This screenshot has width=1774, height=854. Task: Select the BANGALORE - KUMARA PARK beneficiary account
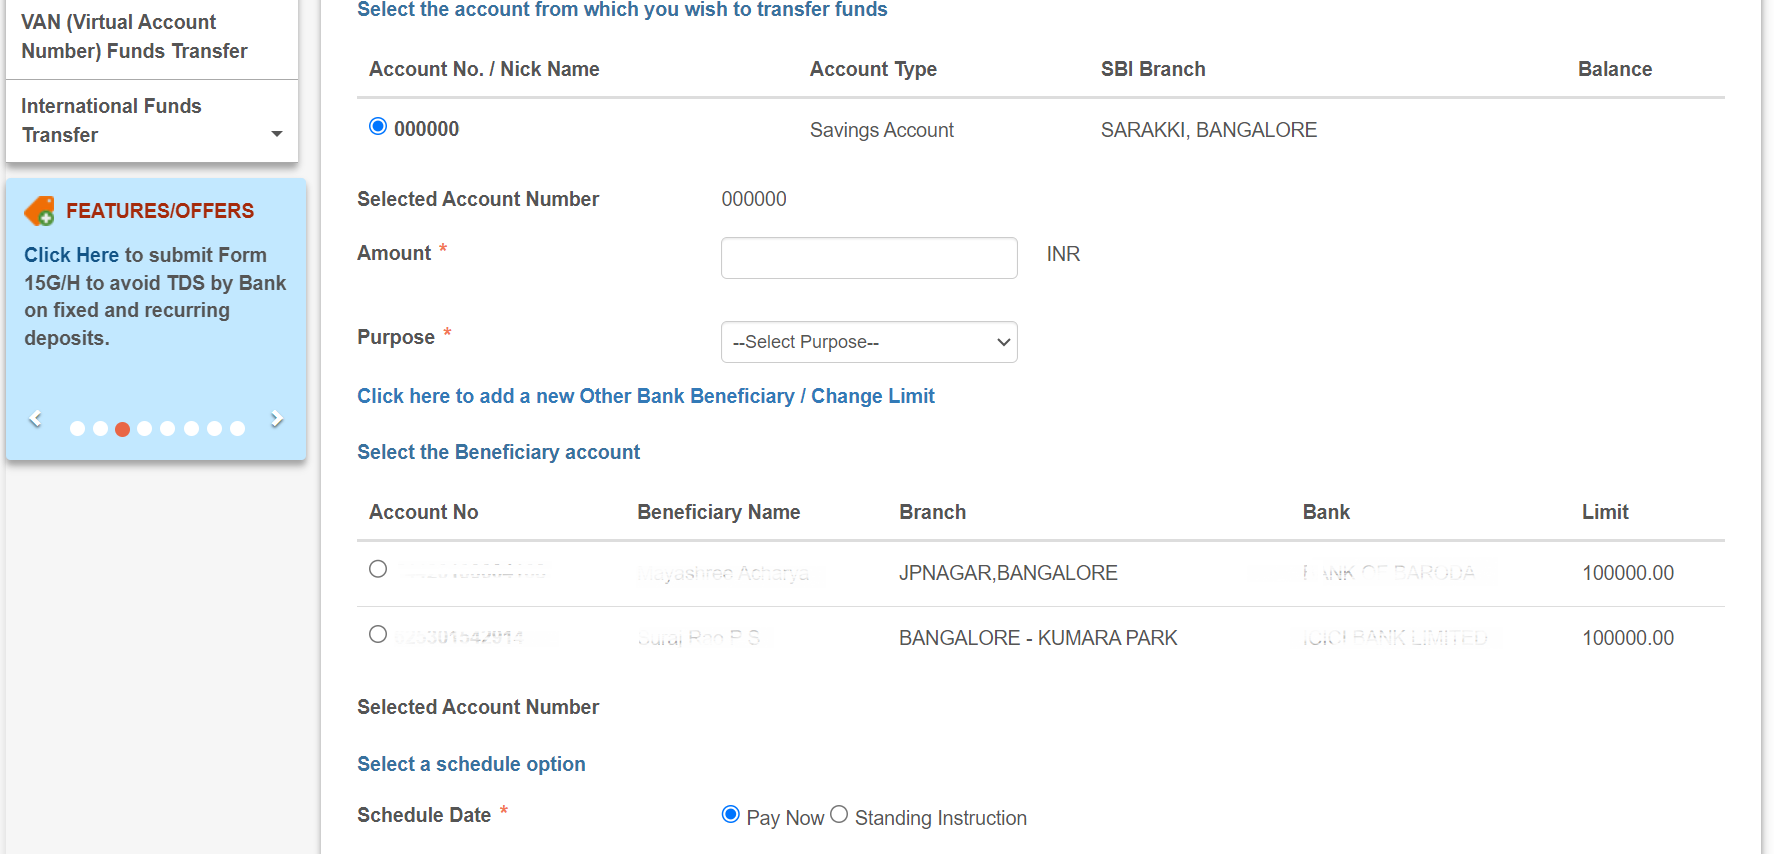[377, 633]
